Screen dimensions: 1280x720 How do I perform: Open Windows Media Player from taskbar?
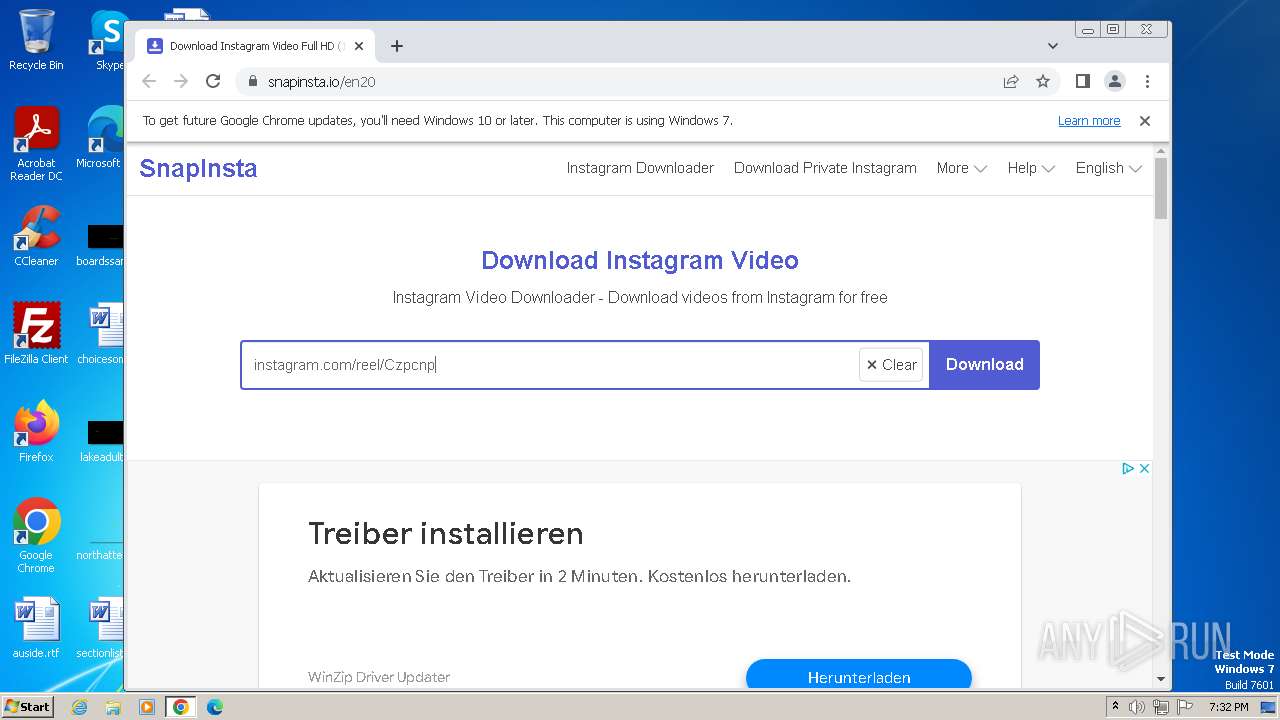[x=147, y=707]
